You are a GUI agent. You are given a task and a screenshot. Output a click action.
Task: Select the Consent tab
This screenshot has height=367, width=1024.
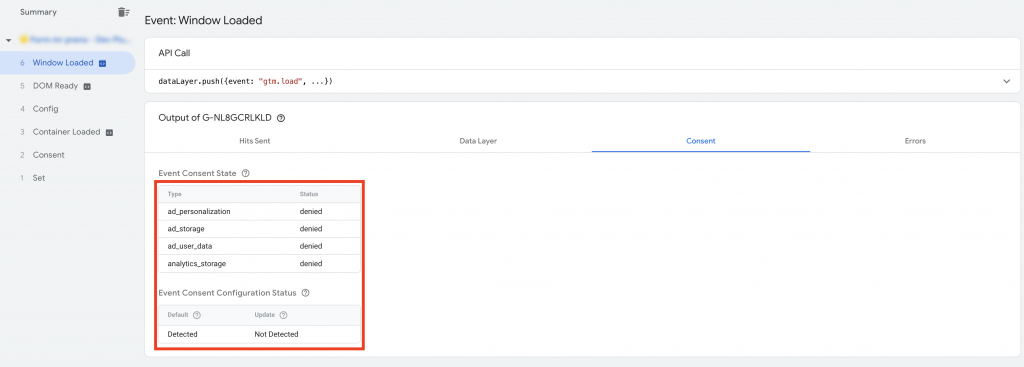[x=701, y=141]
